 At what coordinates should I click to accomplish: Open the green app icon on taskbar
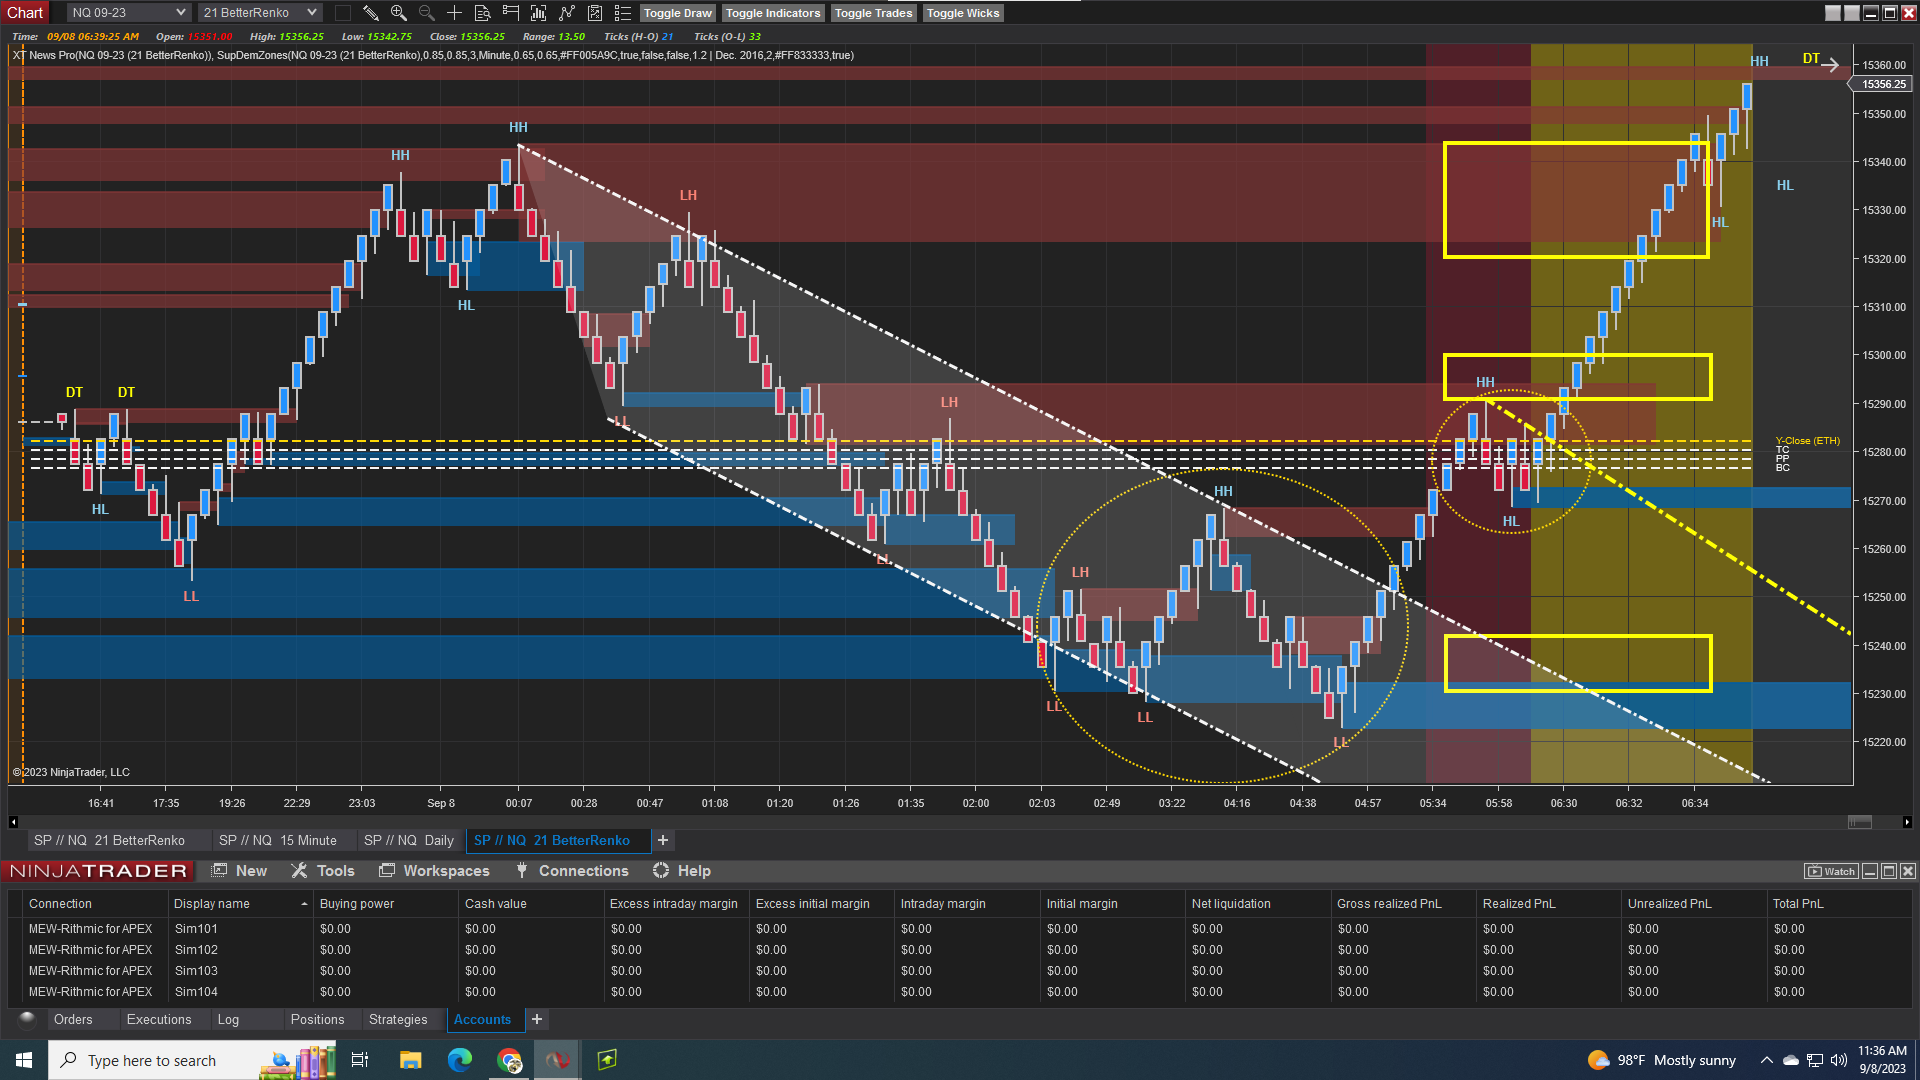(x=607, y=1060)
